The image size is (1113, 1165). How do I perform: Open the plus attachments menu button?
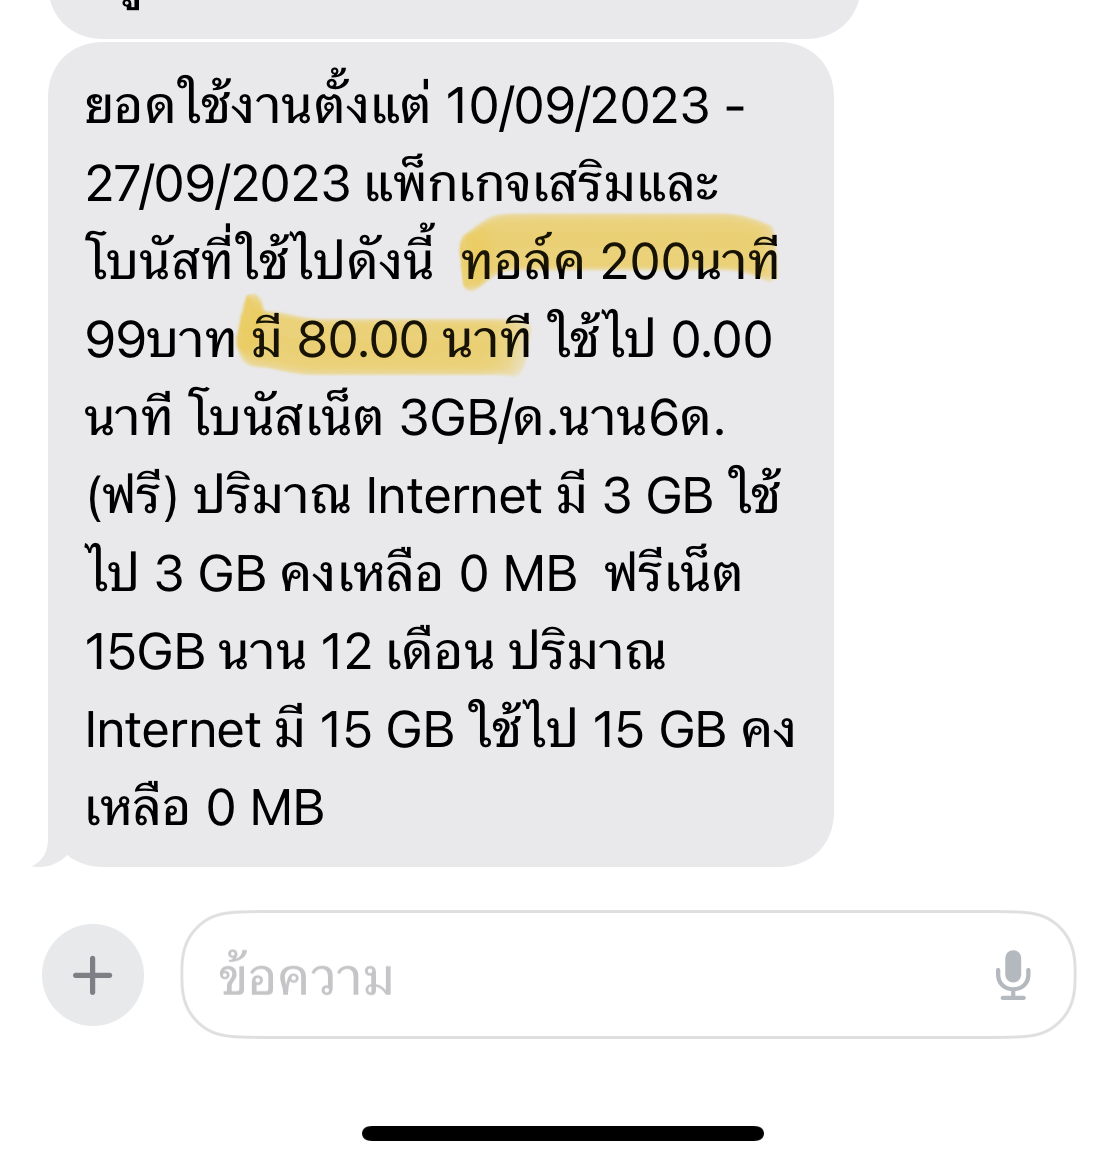pyautogui.click(x=93, y=975)
